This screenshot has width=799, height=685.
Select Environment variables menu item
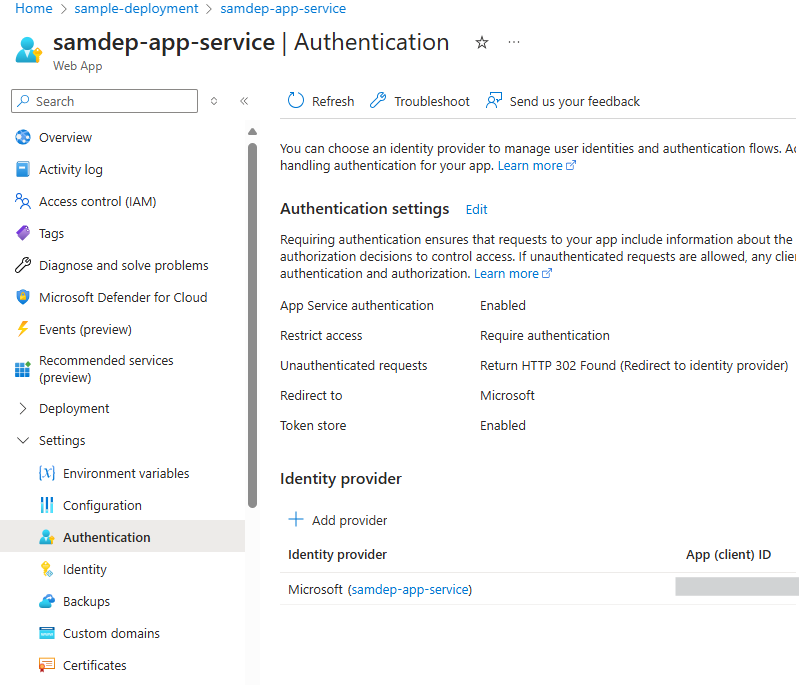tap(126, 473)
